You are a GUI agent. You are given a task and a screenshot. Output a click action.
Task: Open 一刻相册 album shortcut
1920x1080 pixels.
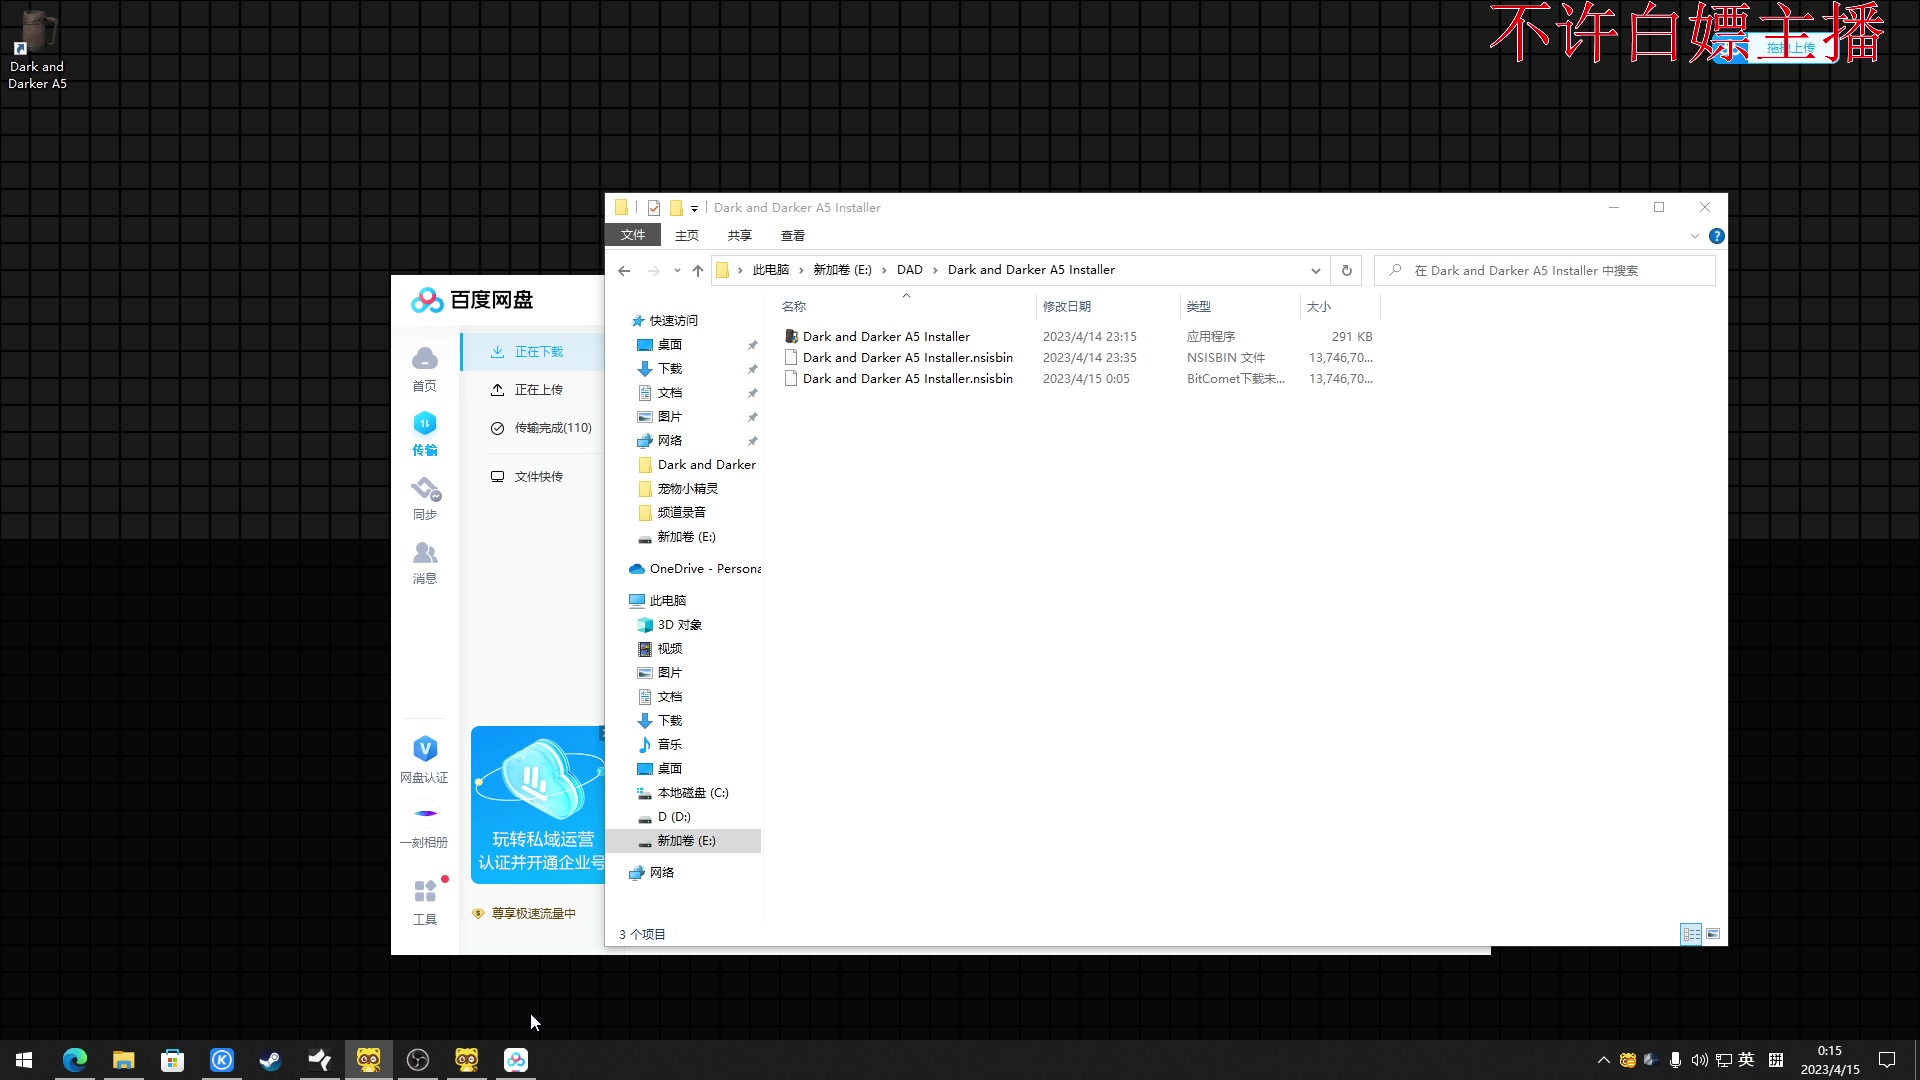point(425,826)
